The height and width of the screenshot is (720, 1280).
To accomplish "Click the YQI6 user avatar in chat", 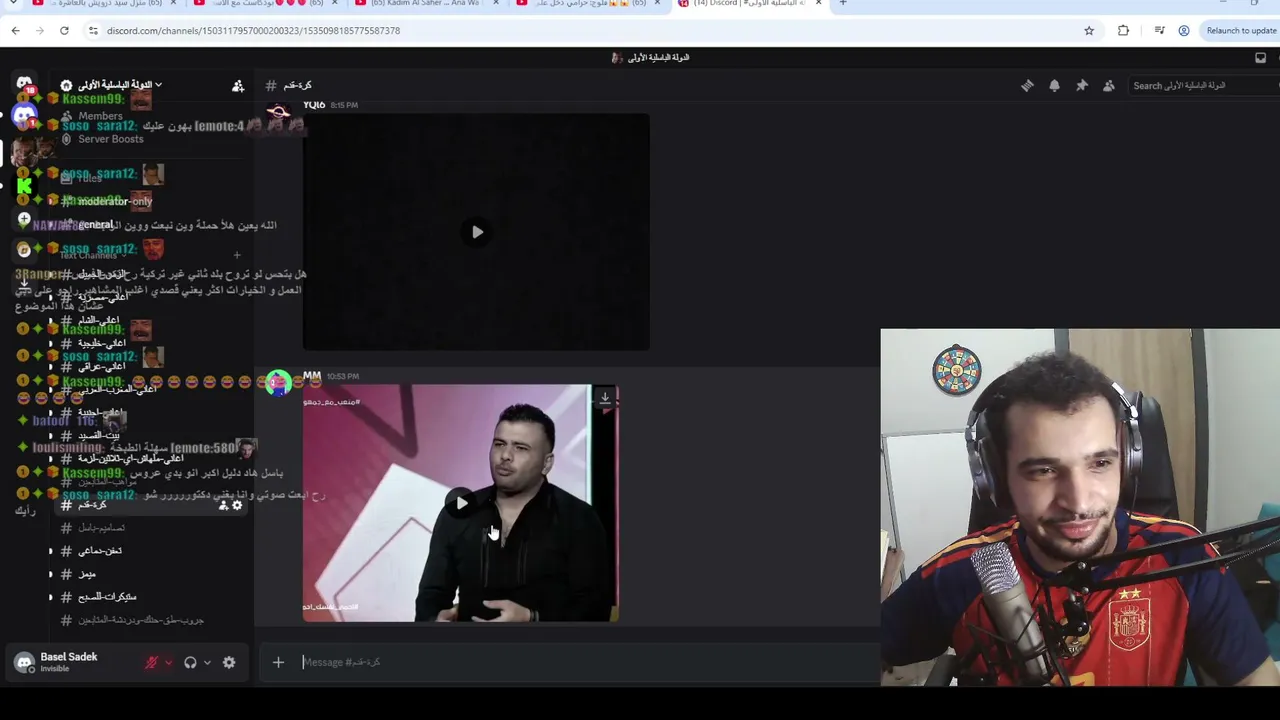I will tap(279, 114).
